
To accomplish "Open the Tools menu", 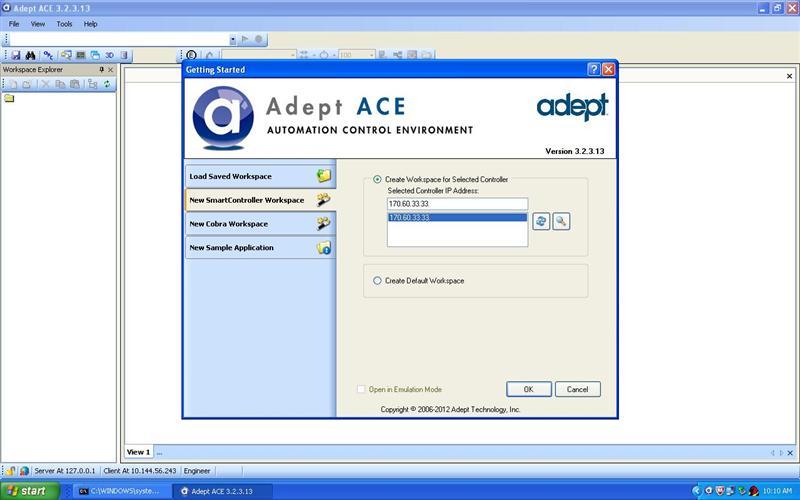I will (64, 24).
